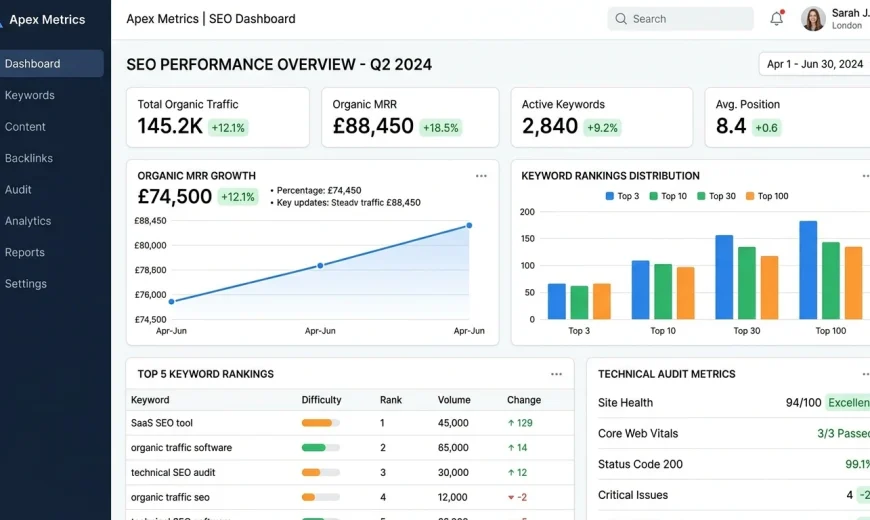870x520 pixels.
Task: Click the tallest blue bar in Top 100 group
Action: (808, 270)
